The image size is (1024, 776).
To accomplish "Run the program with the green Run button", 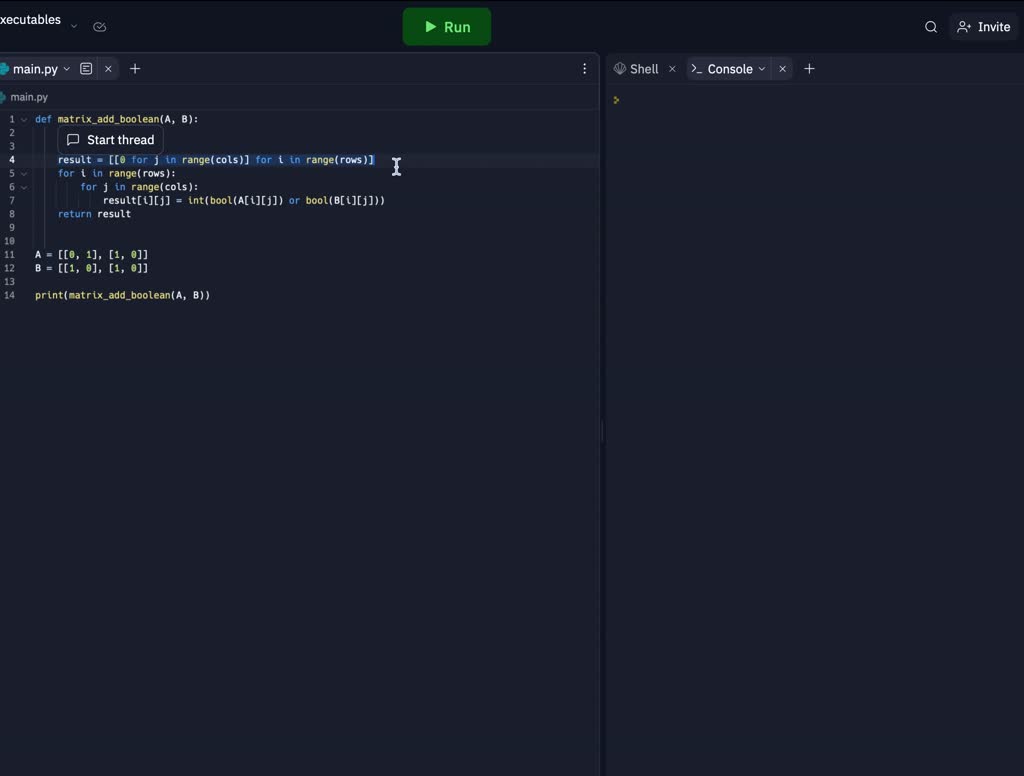I will pyautogui.click(x=447, y=27).
